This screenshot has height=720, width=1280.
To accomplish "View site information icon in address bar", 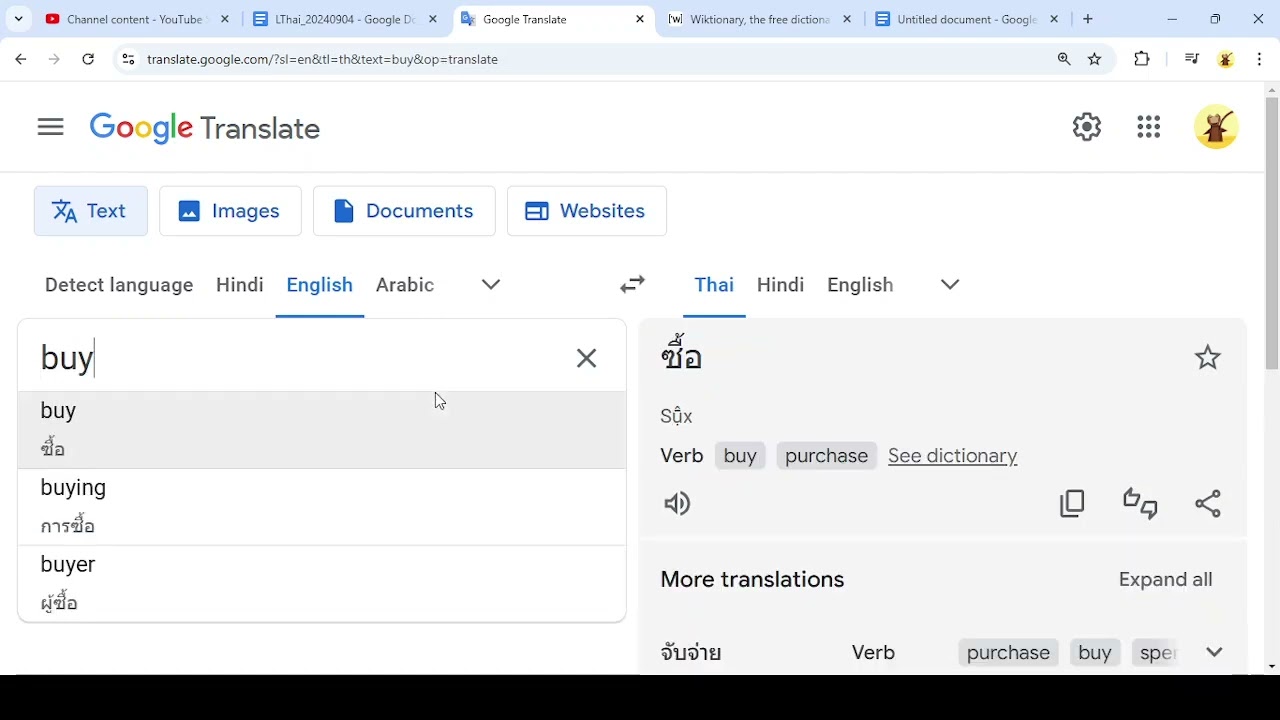I will coord(128,59).
